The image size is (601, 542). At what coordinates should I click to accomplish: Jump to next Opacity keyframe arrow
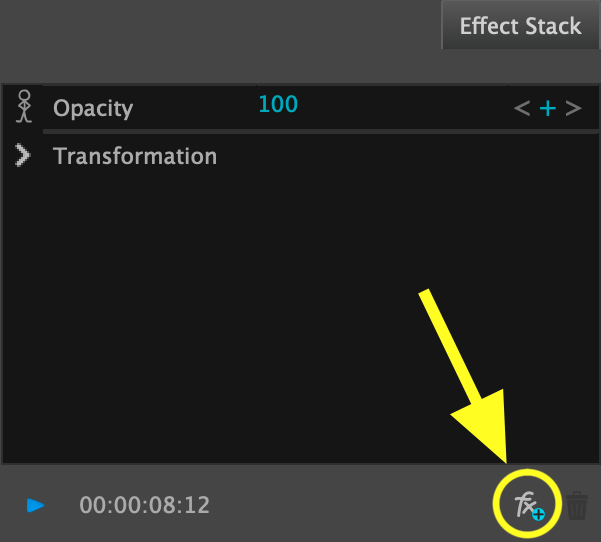(573, 108)
